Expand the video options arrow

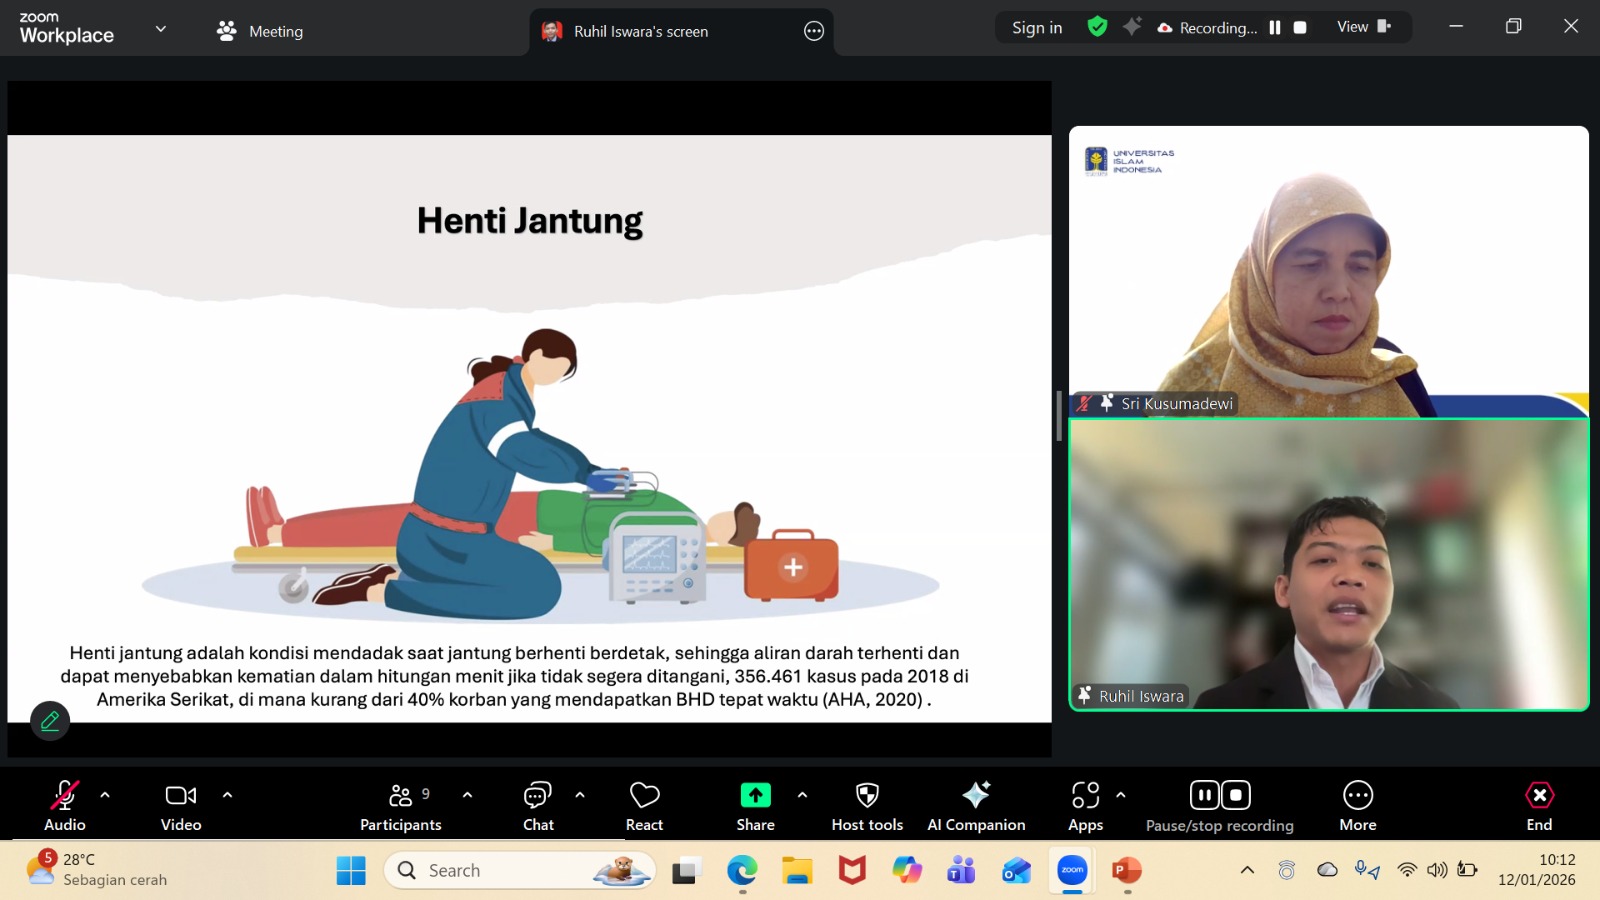(x=227, y=795)
